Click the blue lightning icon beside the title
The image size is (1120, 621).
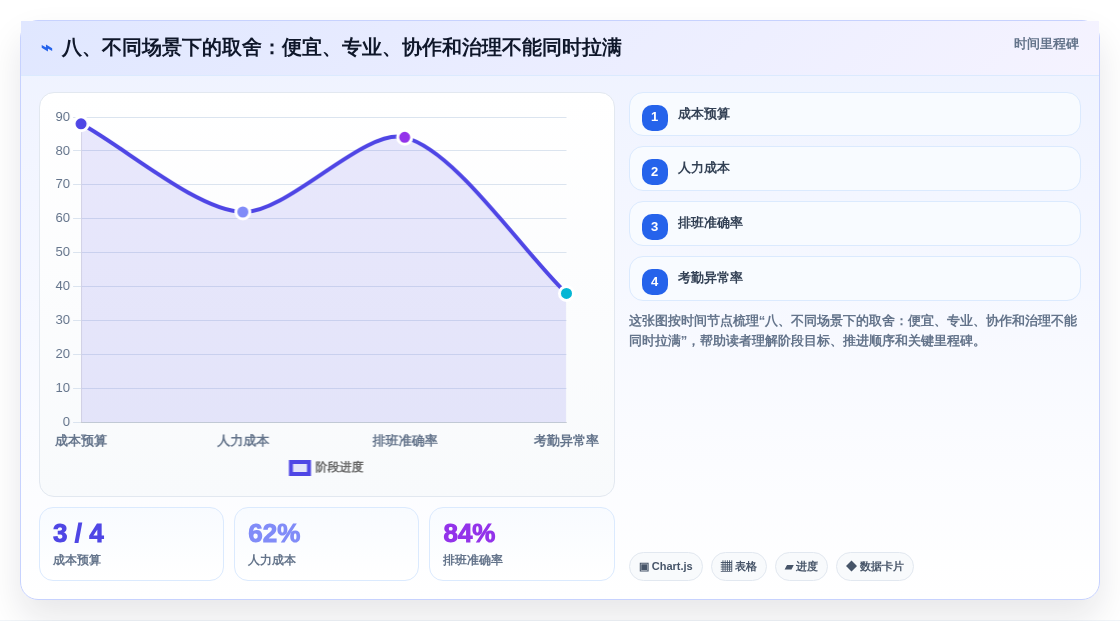47,48
